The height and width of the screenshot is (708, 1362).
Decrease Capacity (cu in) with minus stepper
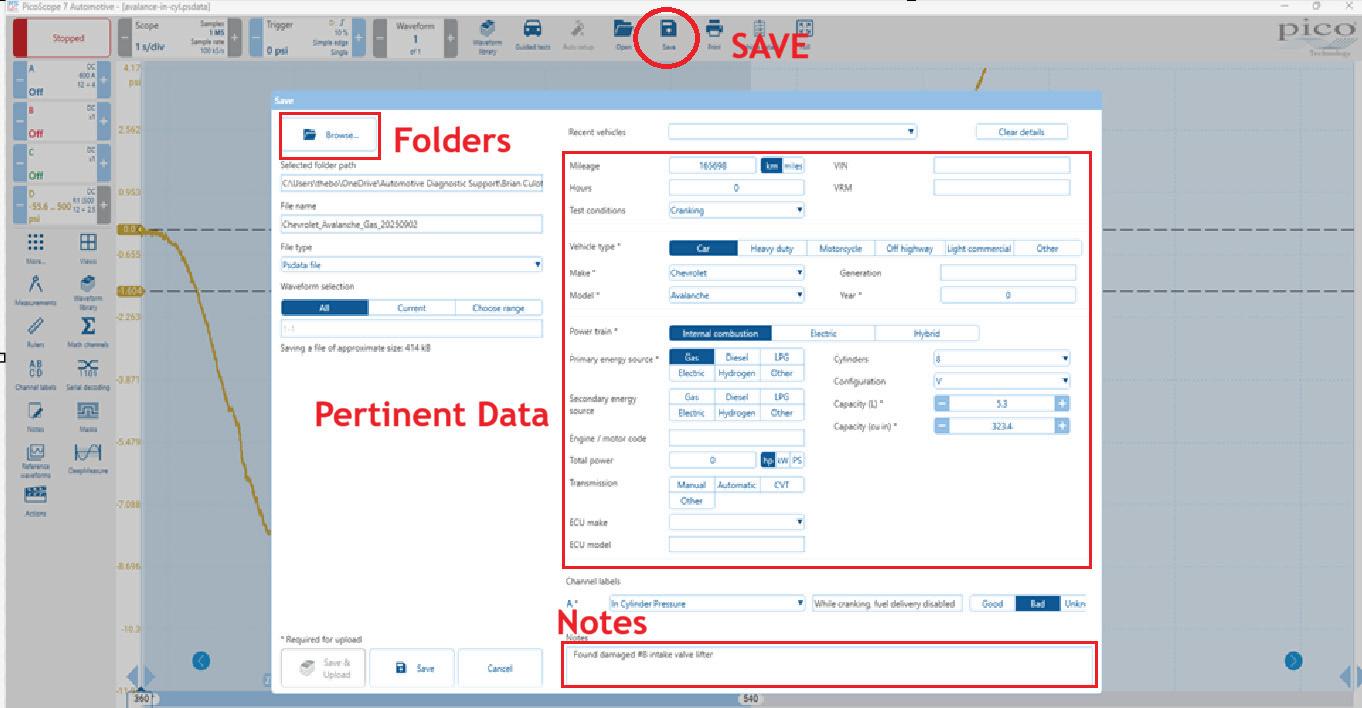(942, 426)
